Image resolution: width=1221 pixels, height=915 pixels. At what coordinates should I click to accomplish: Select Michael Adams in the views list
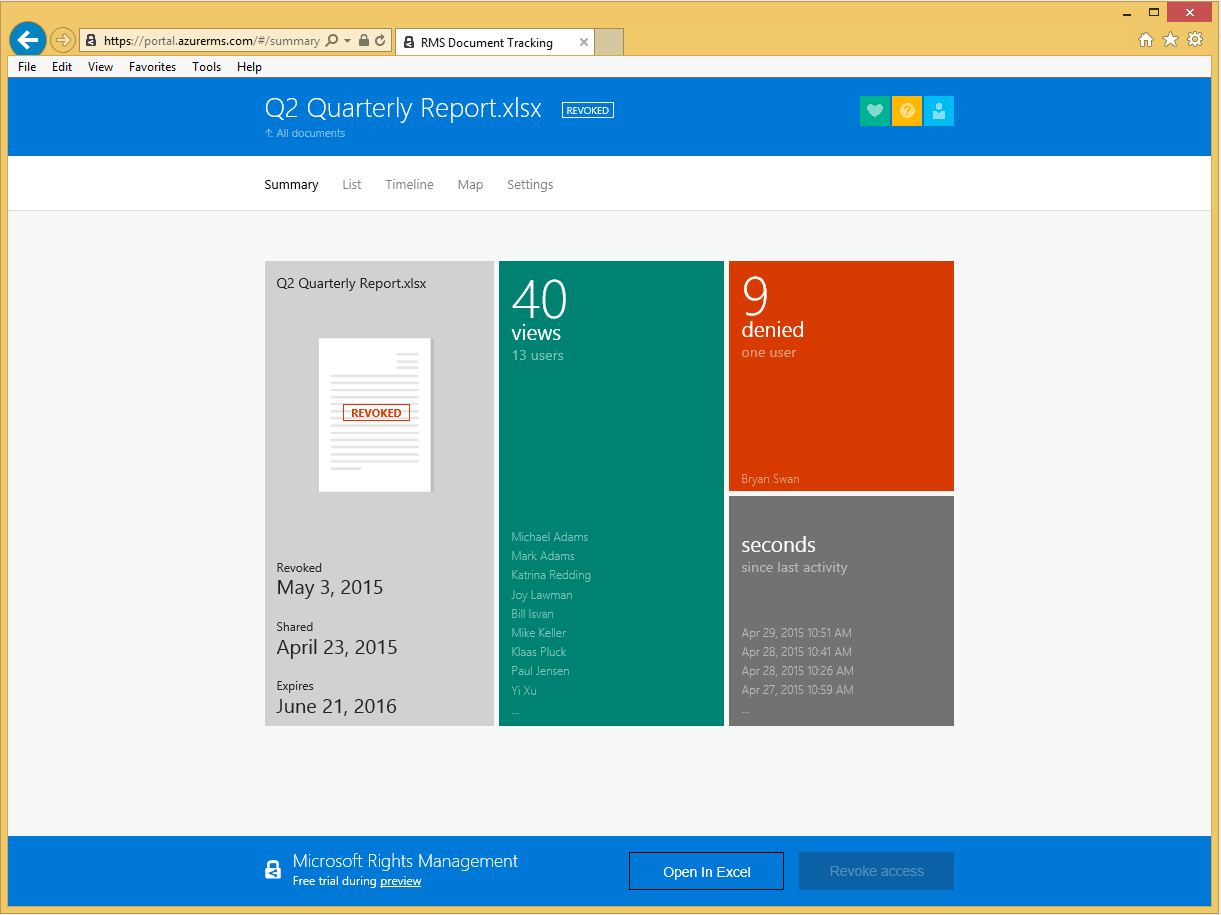[549, 537]
